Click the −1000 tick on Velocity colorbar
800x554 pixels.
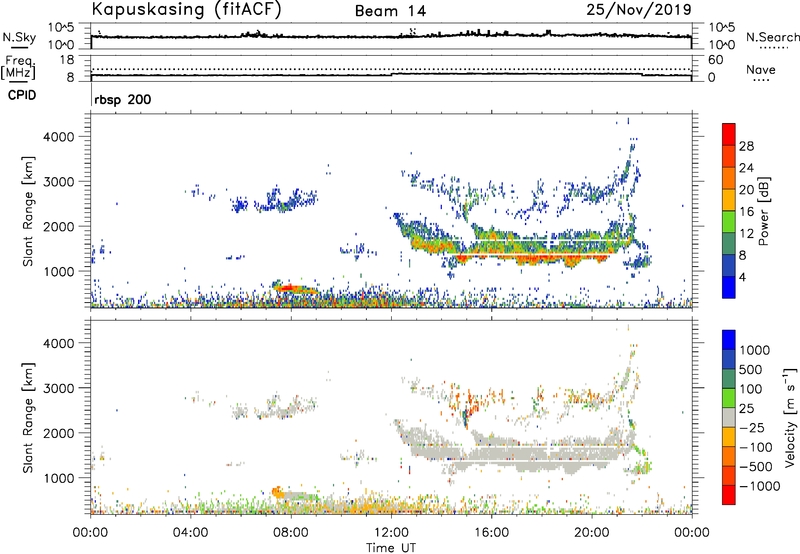point(760,486)
